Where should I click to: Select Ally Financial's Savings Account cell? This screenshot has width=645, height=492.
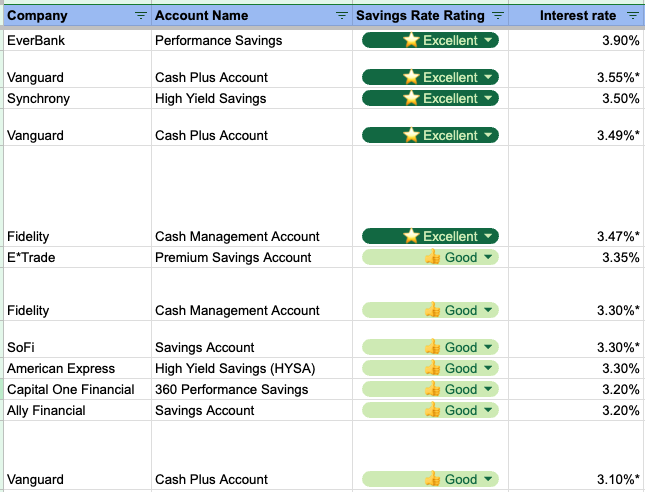tap(252, 410)
